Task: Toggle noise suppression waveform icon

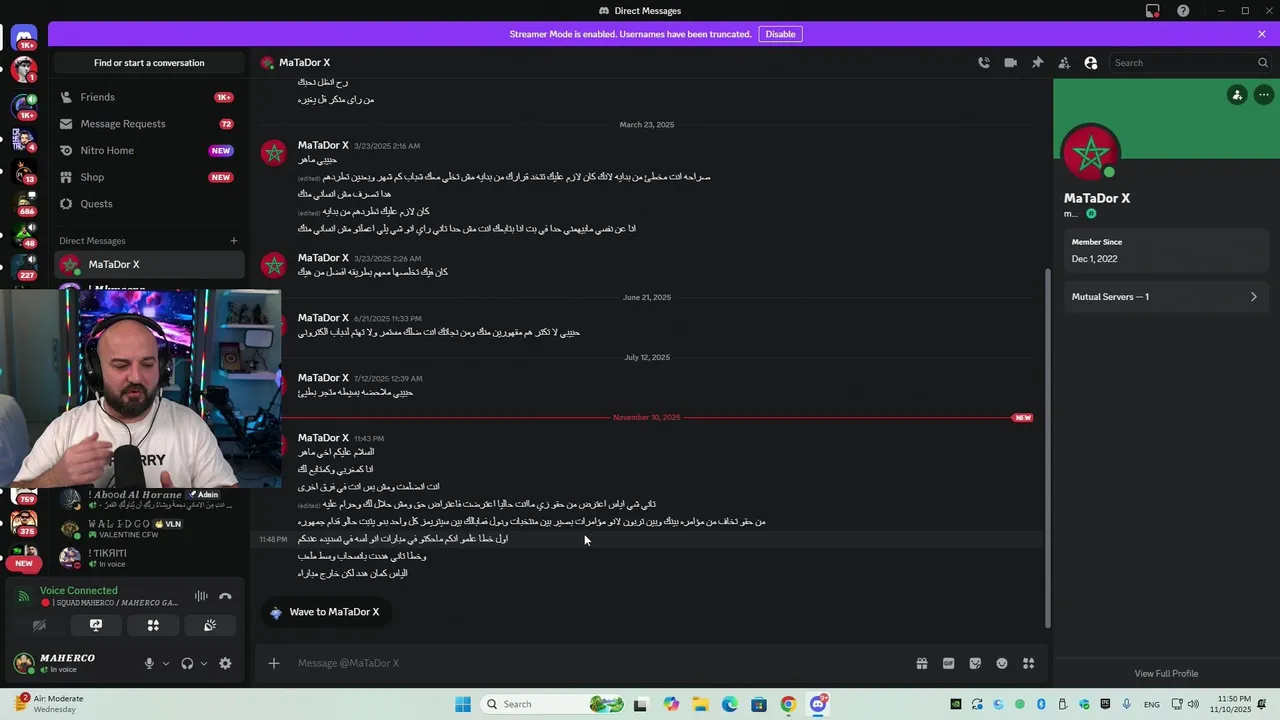Action: 201,596
